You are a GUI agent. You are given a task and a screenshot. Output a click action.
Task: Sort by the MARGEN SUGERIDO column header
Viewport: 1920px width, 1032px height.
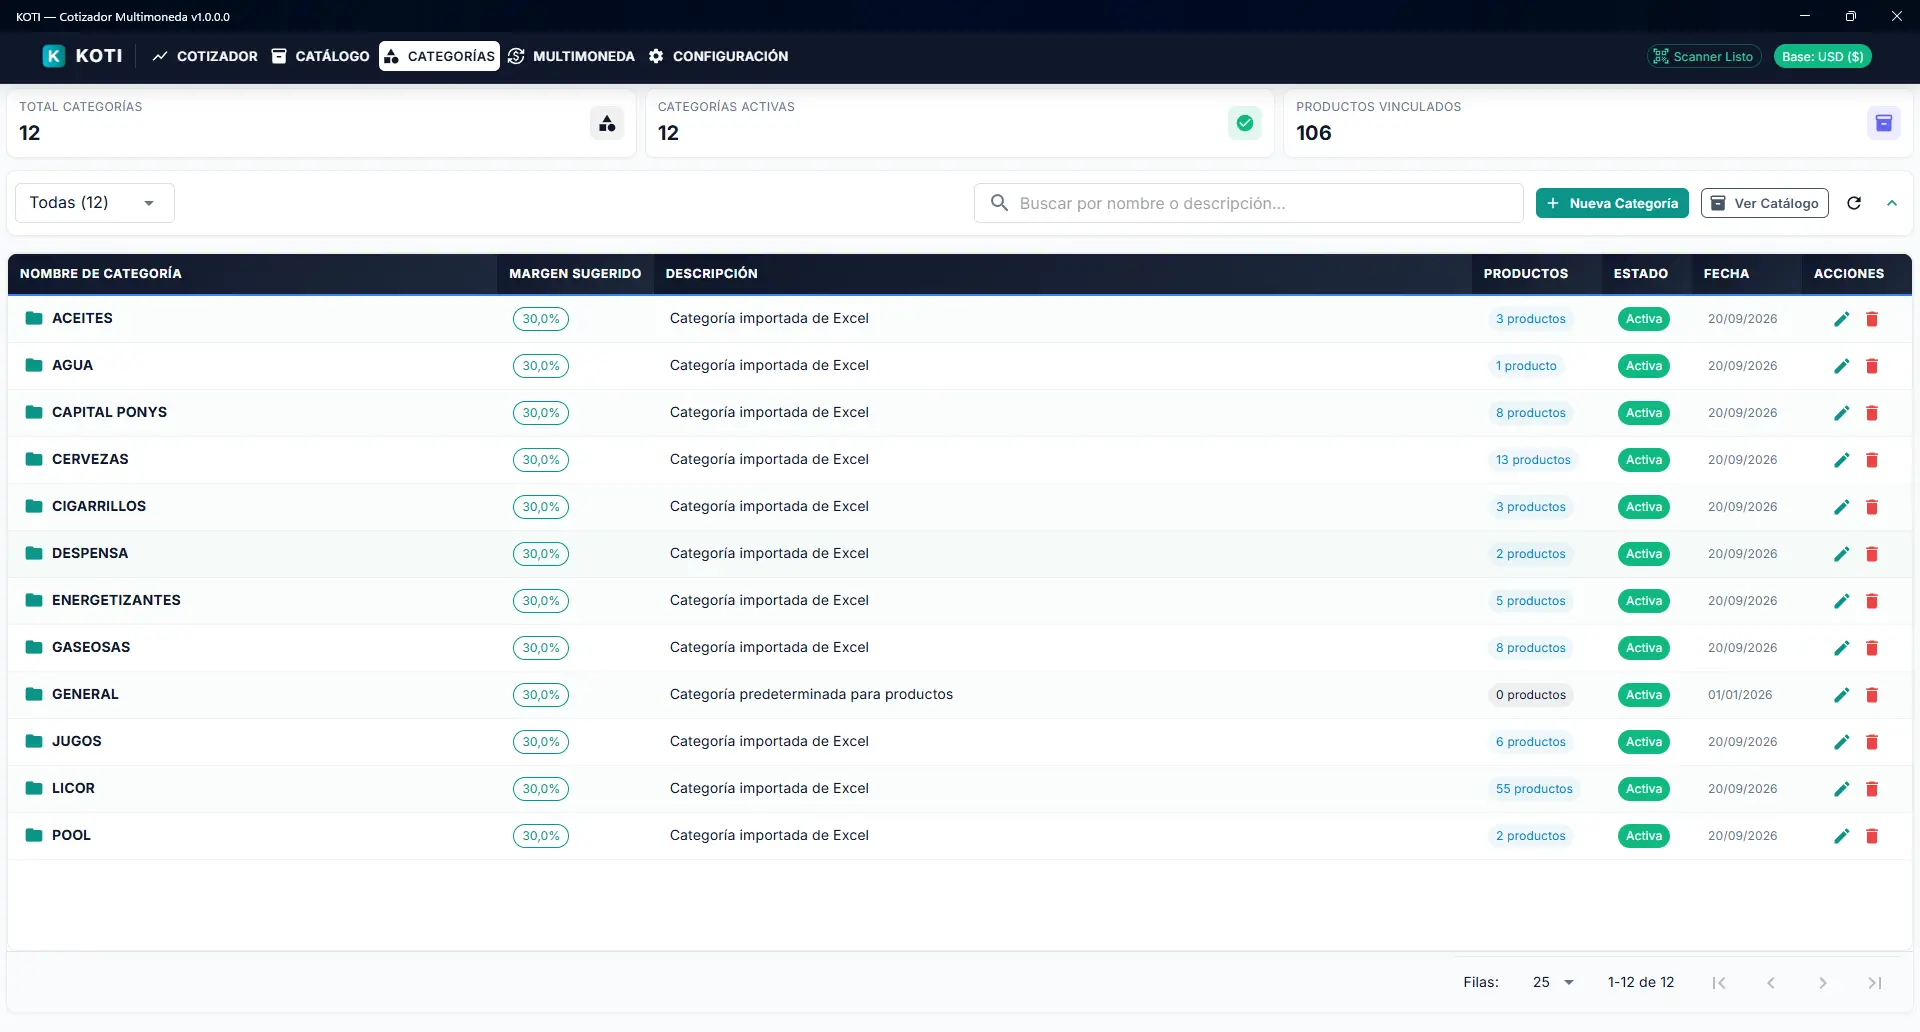coord(575,273)
